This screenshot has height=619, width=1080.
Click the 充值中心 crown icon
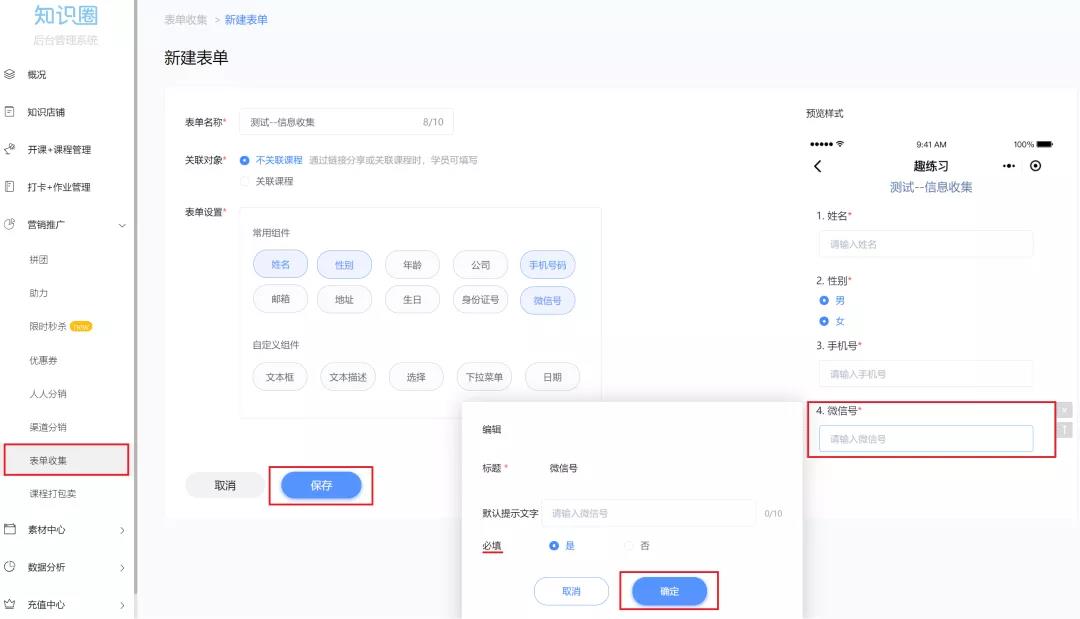pos(10,604)
